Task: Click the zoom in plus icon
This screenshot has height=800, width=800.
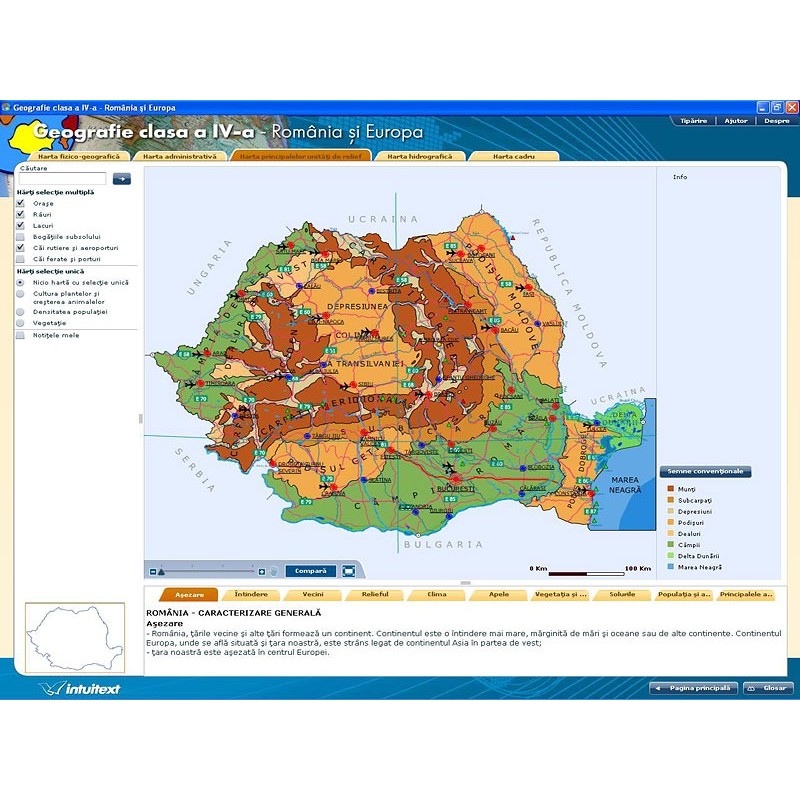Action: [262, 571]
